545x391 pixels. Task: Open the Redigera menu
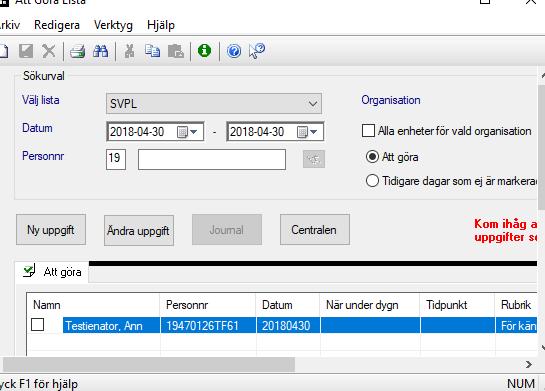[57, 25]
